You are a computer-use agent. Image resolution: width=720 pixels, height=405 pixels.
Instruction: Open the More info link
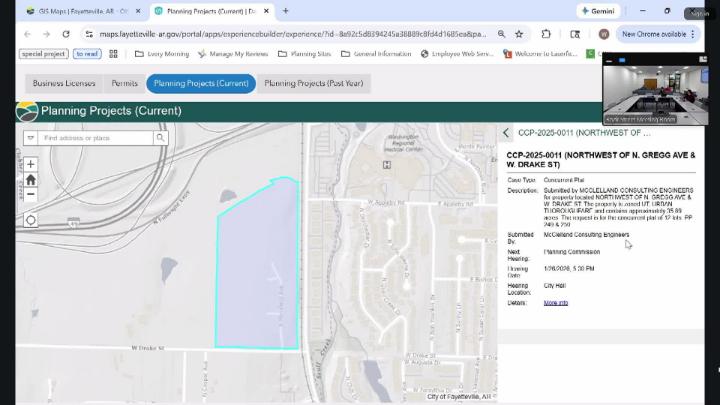tap(555, 302)
